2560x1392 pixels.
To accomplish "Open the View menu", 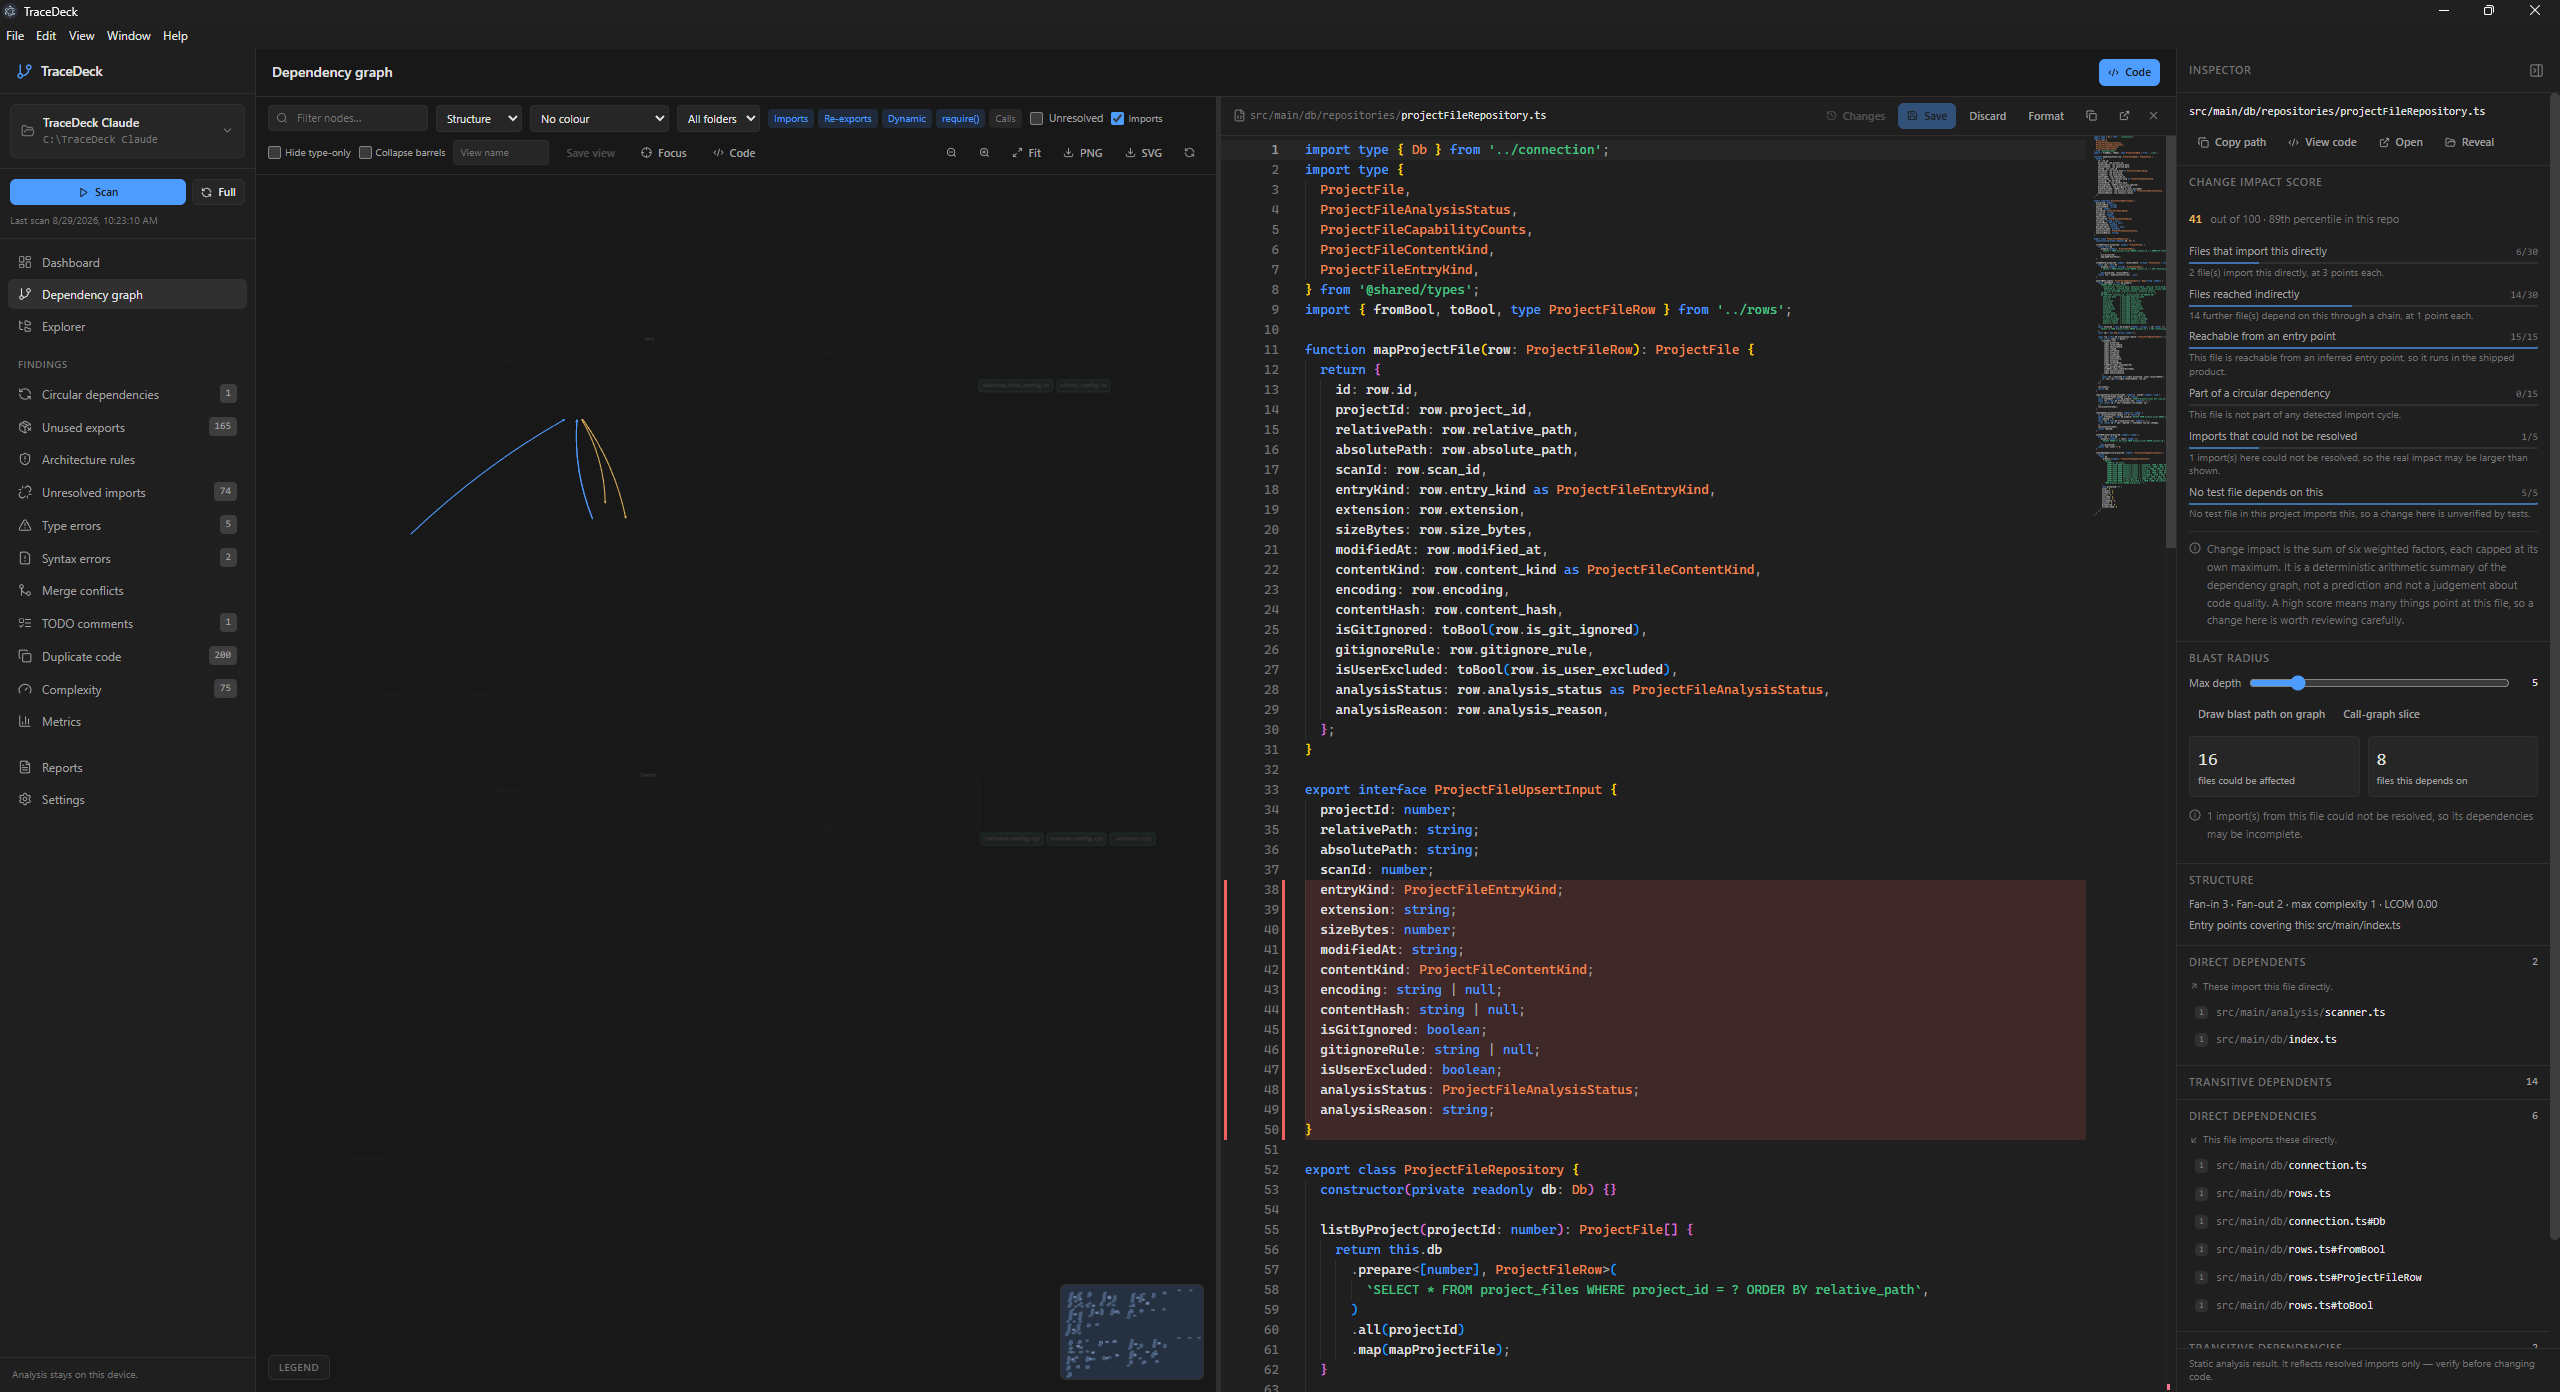I will (x=81, y=36).
